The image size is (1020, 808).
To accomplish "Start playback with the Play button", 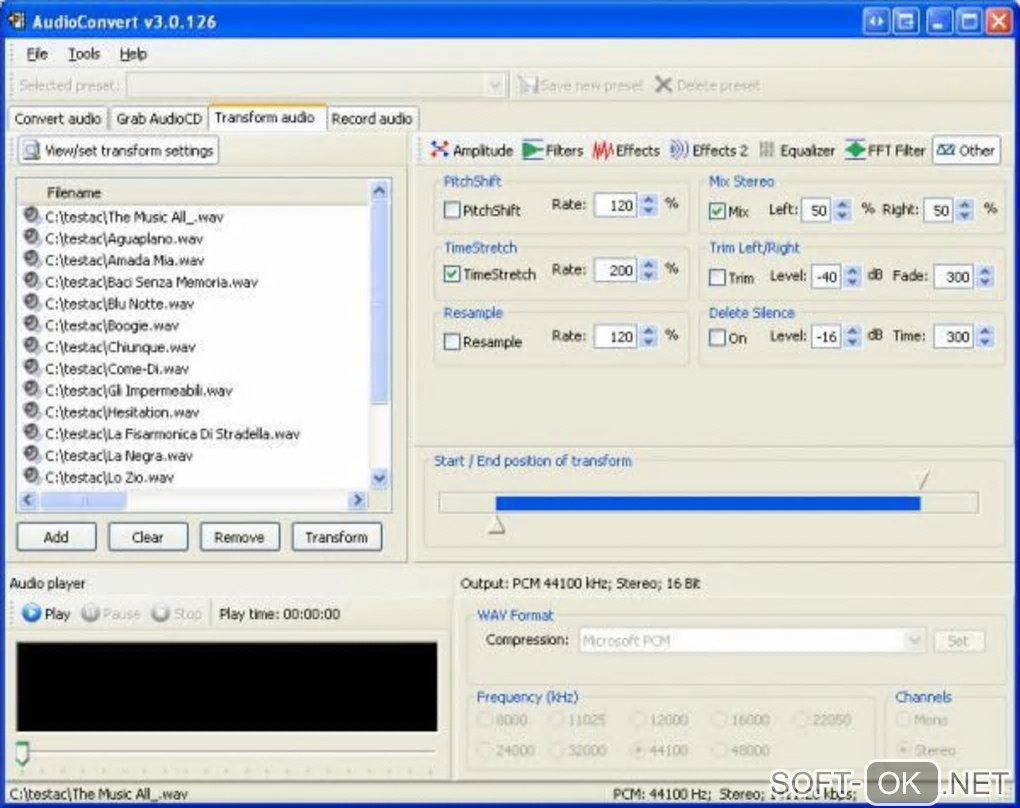I will coord(46,613).
